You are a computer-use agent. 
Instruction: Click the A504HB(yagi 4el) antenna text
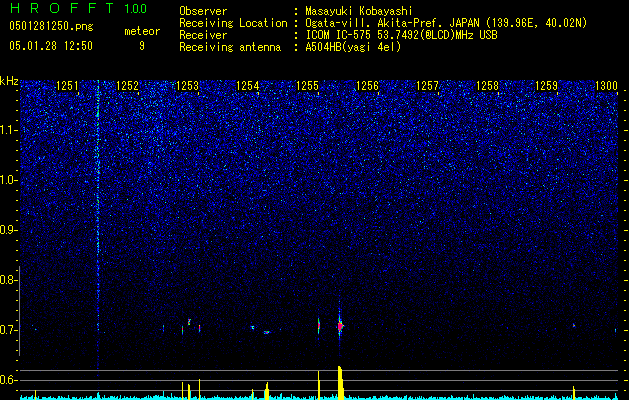click(x=353, y=47)
